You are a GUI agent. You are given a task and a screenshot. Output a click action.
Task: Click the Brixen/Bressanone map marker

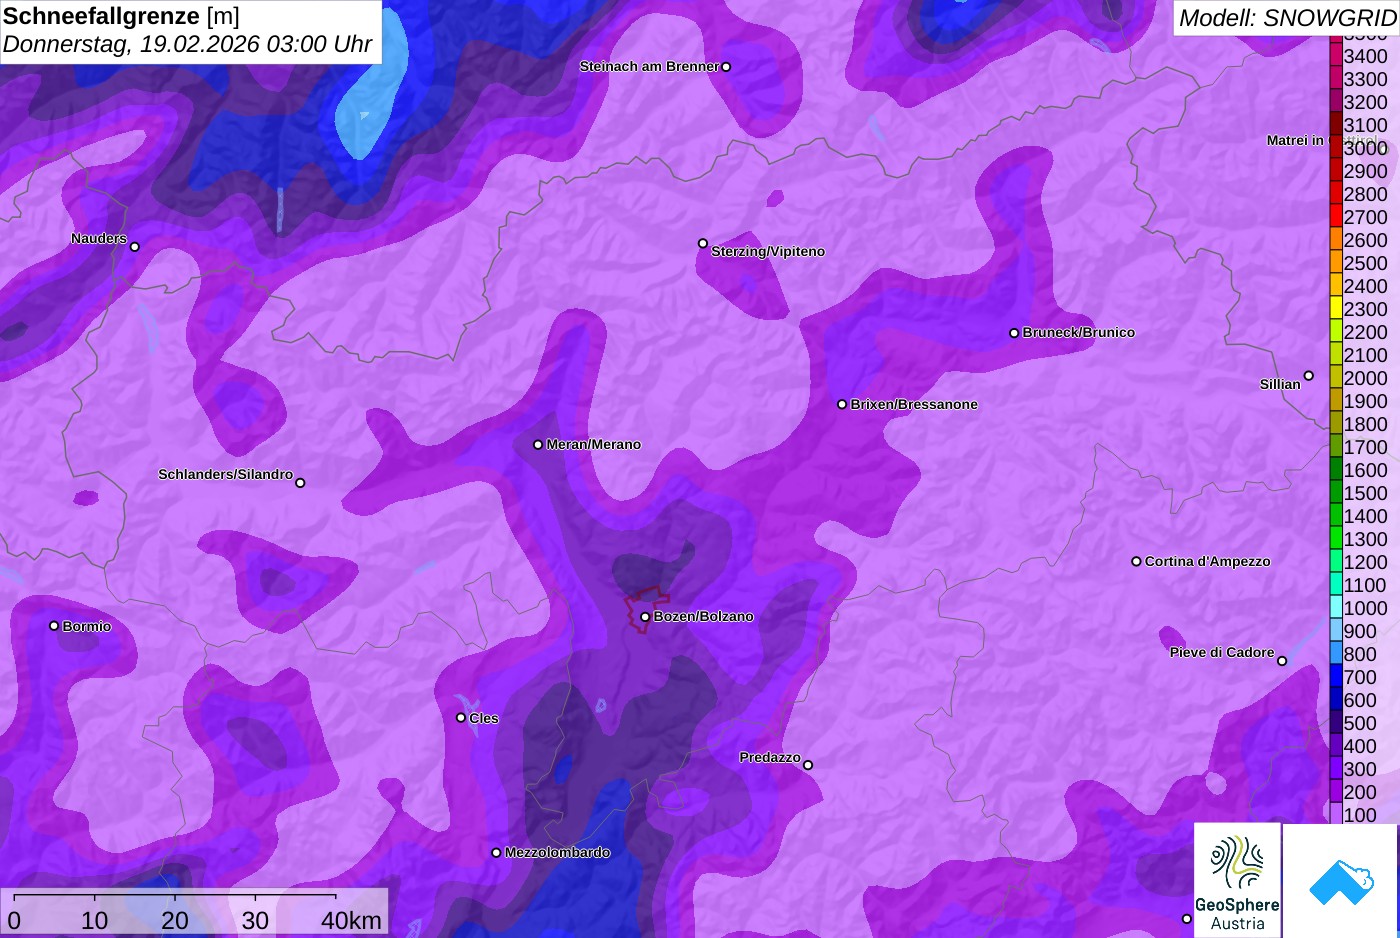842,405
